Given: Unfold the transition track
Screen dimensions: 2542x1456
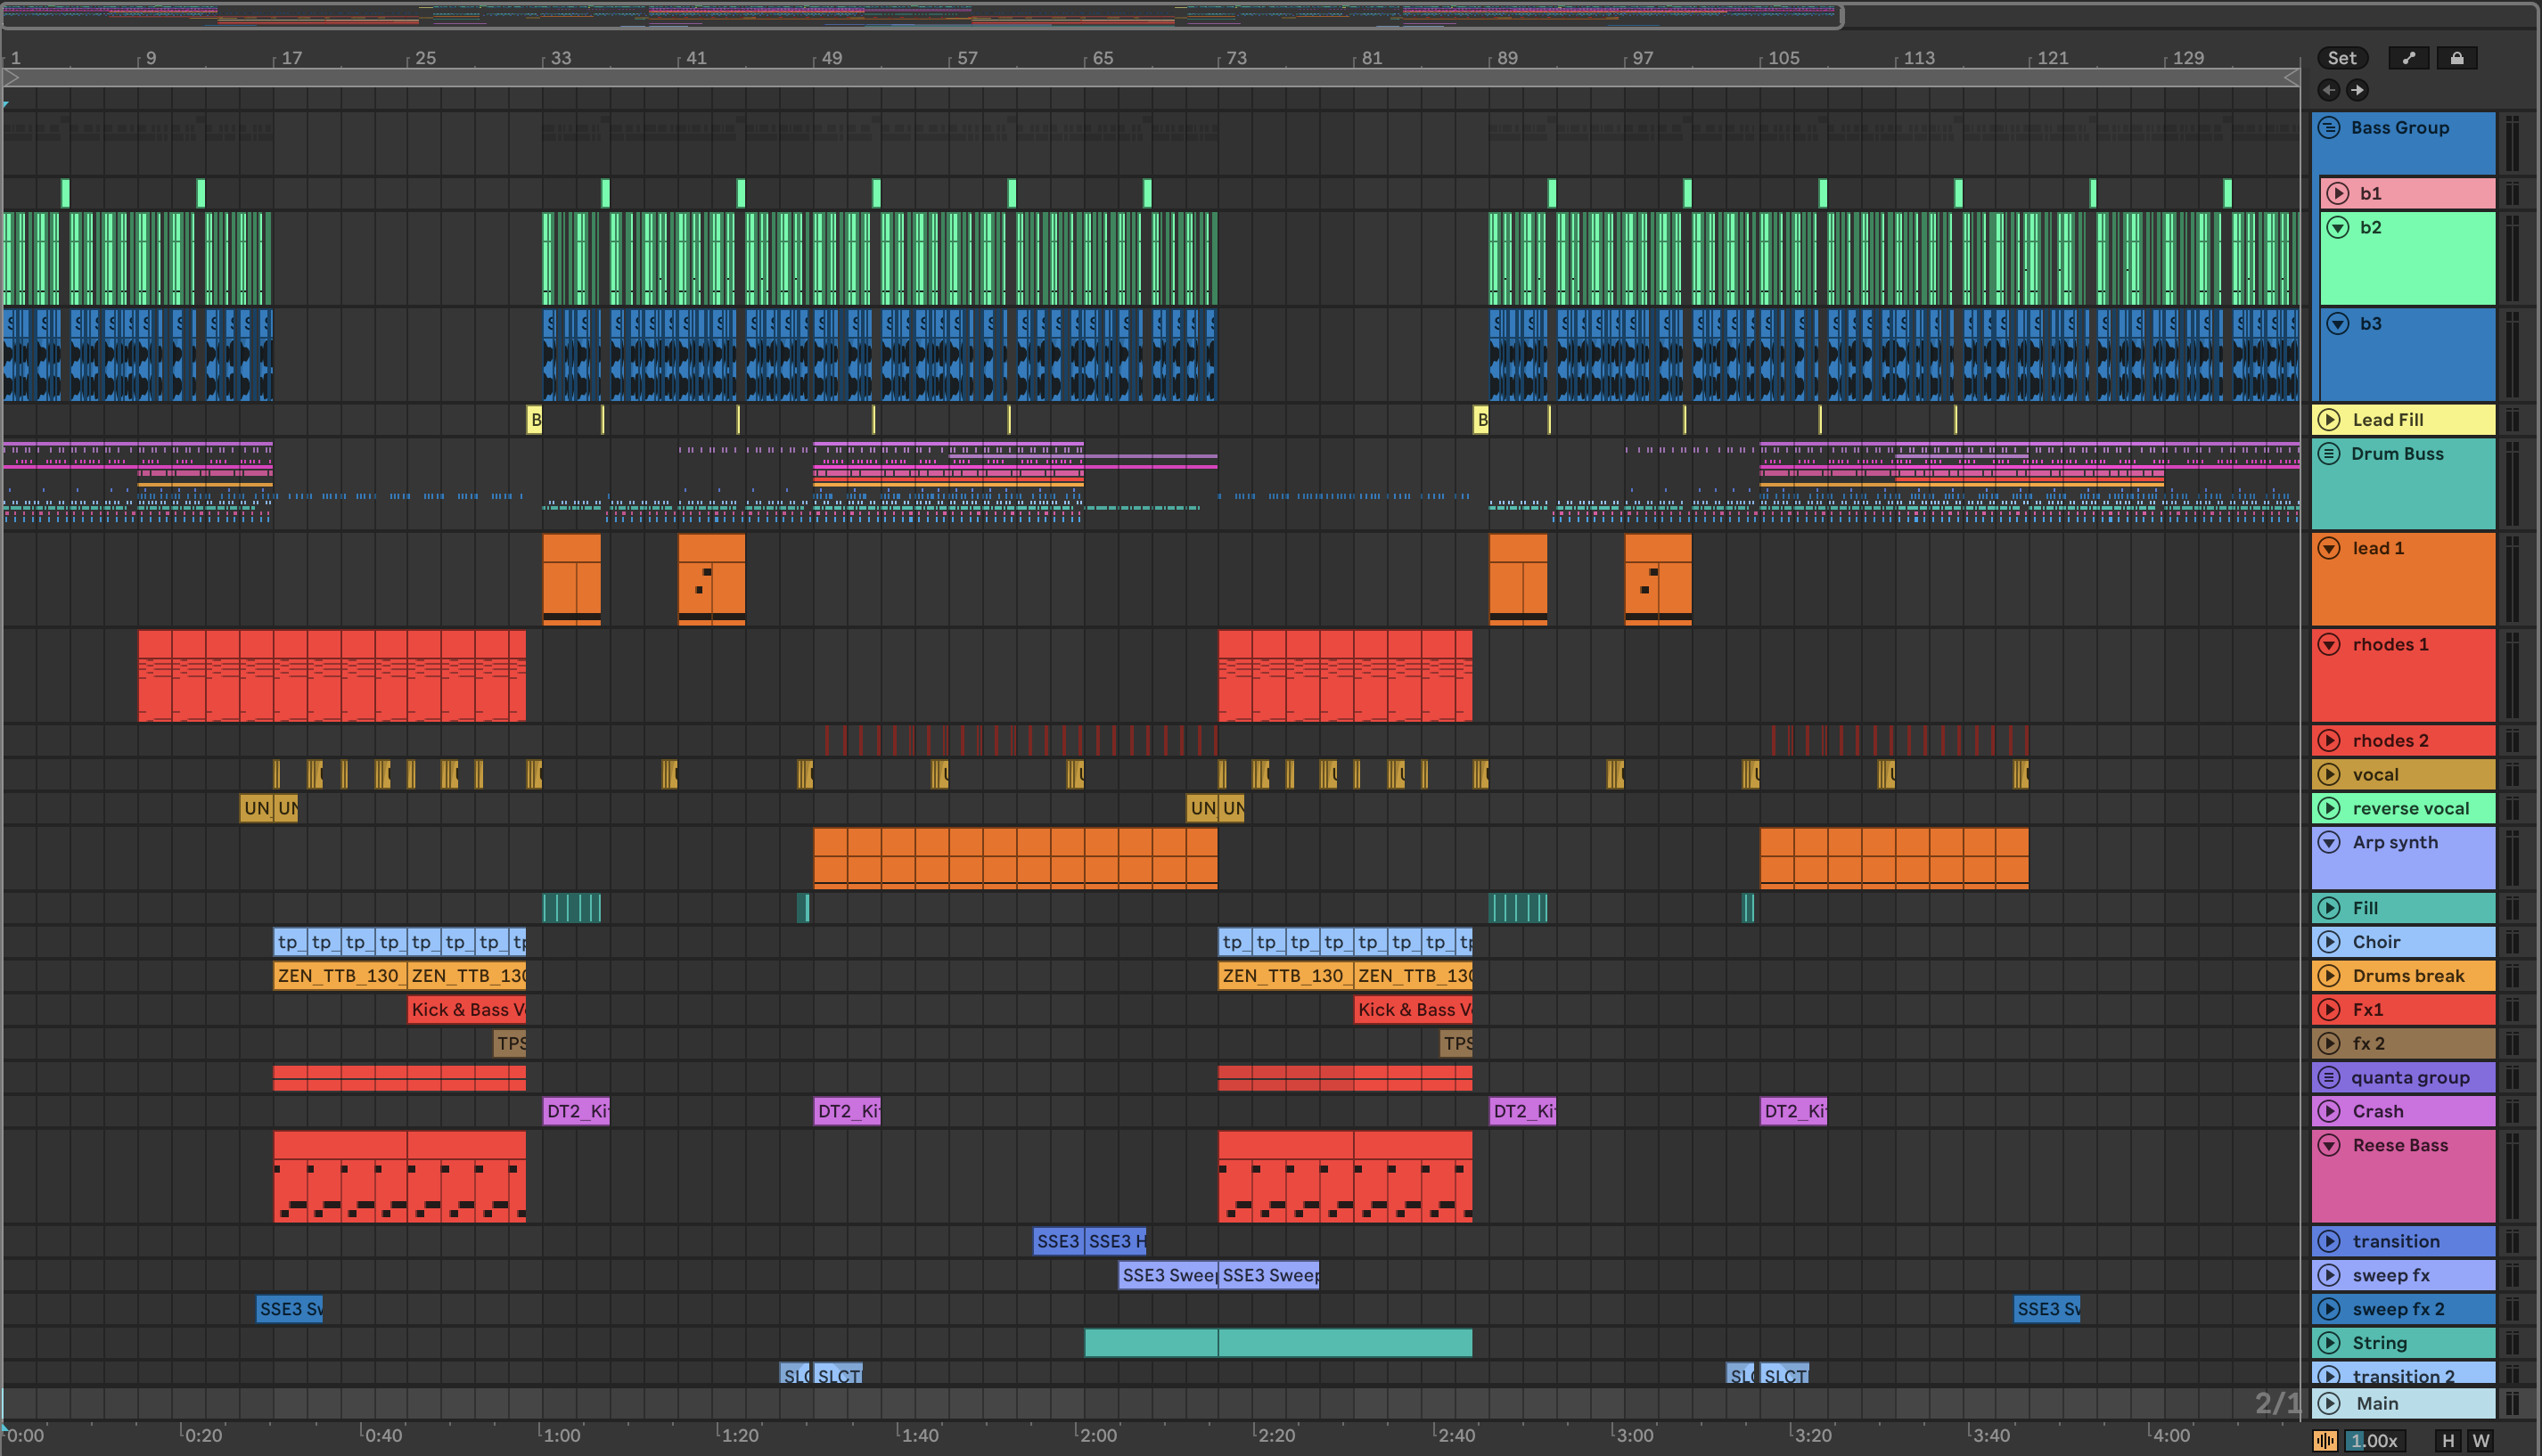Looking at the screenshot, I should click(2329, 1241).
